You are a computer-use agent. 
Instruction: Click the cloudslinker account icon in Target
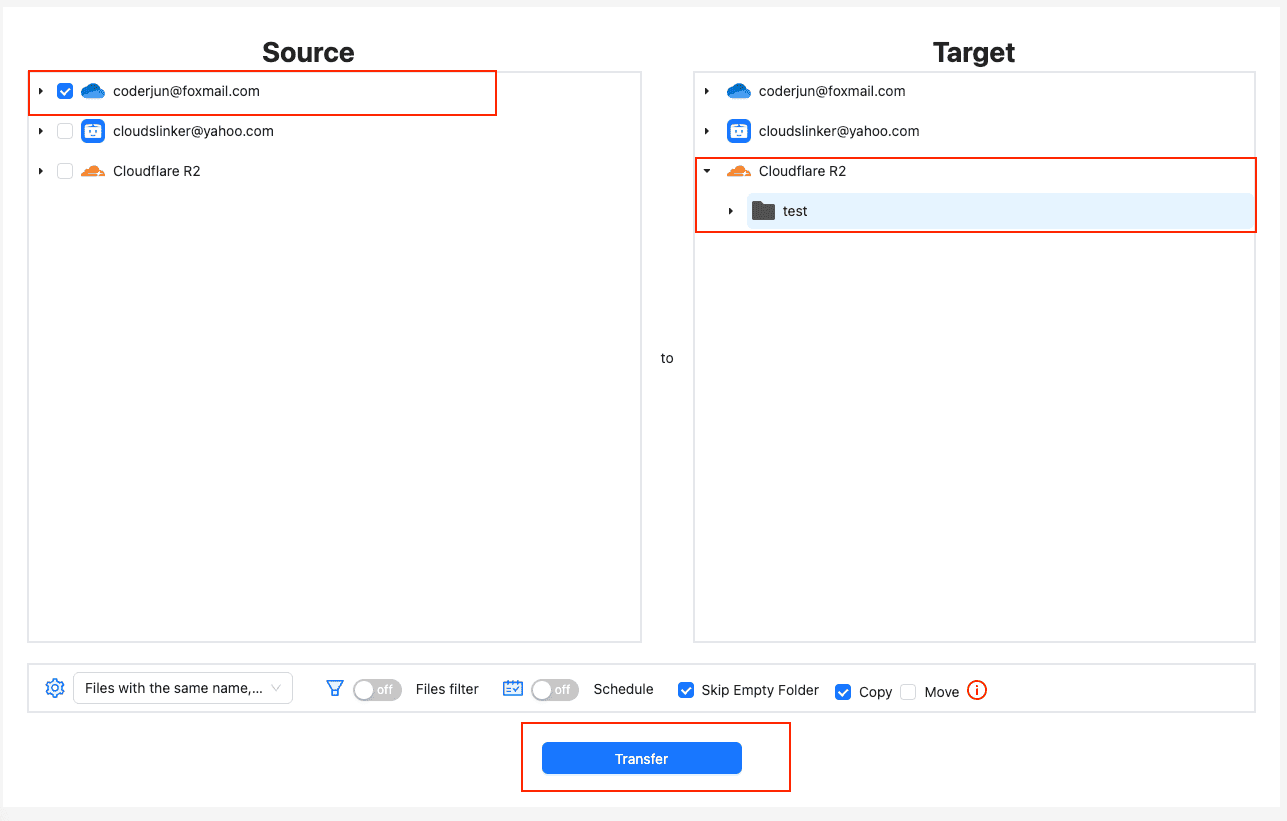click(x=739, y=131)
